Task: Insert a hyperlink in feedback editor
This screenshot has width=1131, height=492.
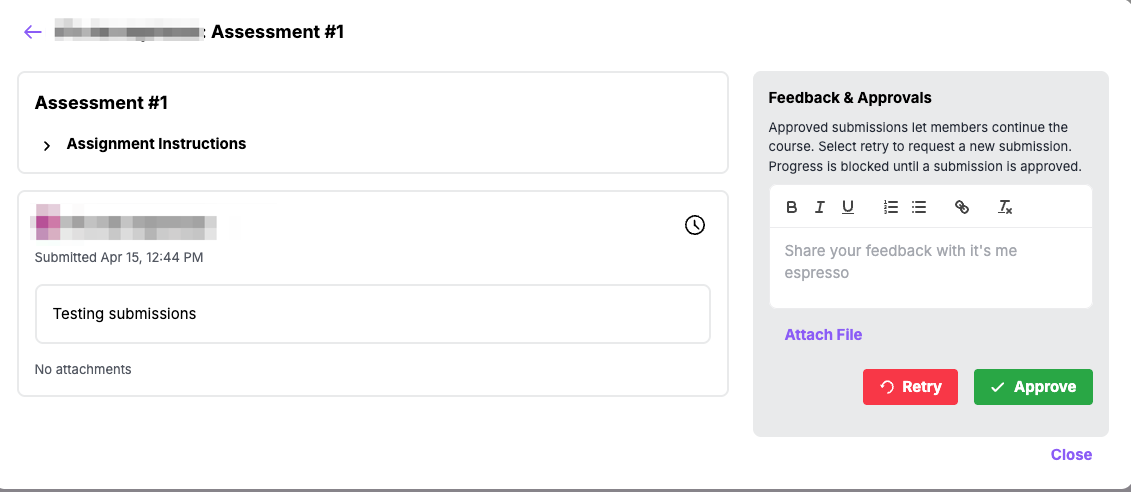Action: (962, 207)
